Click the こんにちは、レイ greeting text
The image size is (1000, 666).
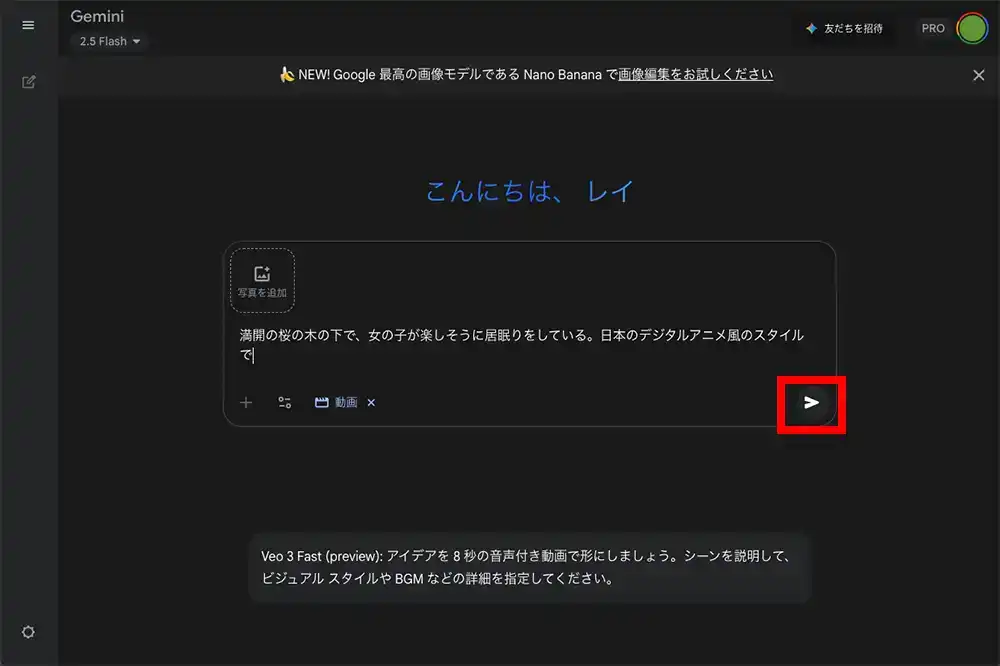point(529,191)
